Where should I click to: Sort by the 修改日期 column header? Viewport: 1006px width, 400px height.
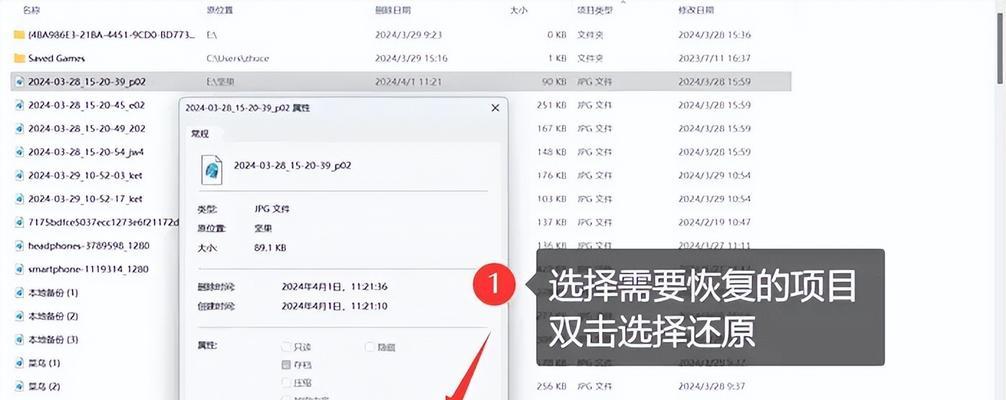pyautogui.click(x=696, y=10)
